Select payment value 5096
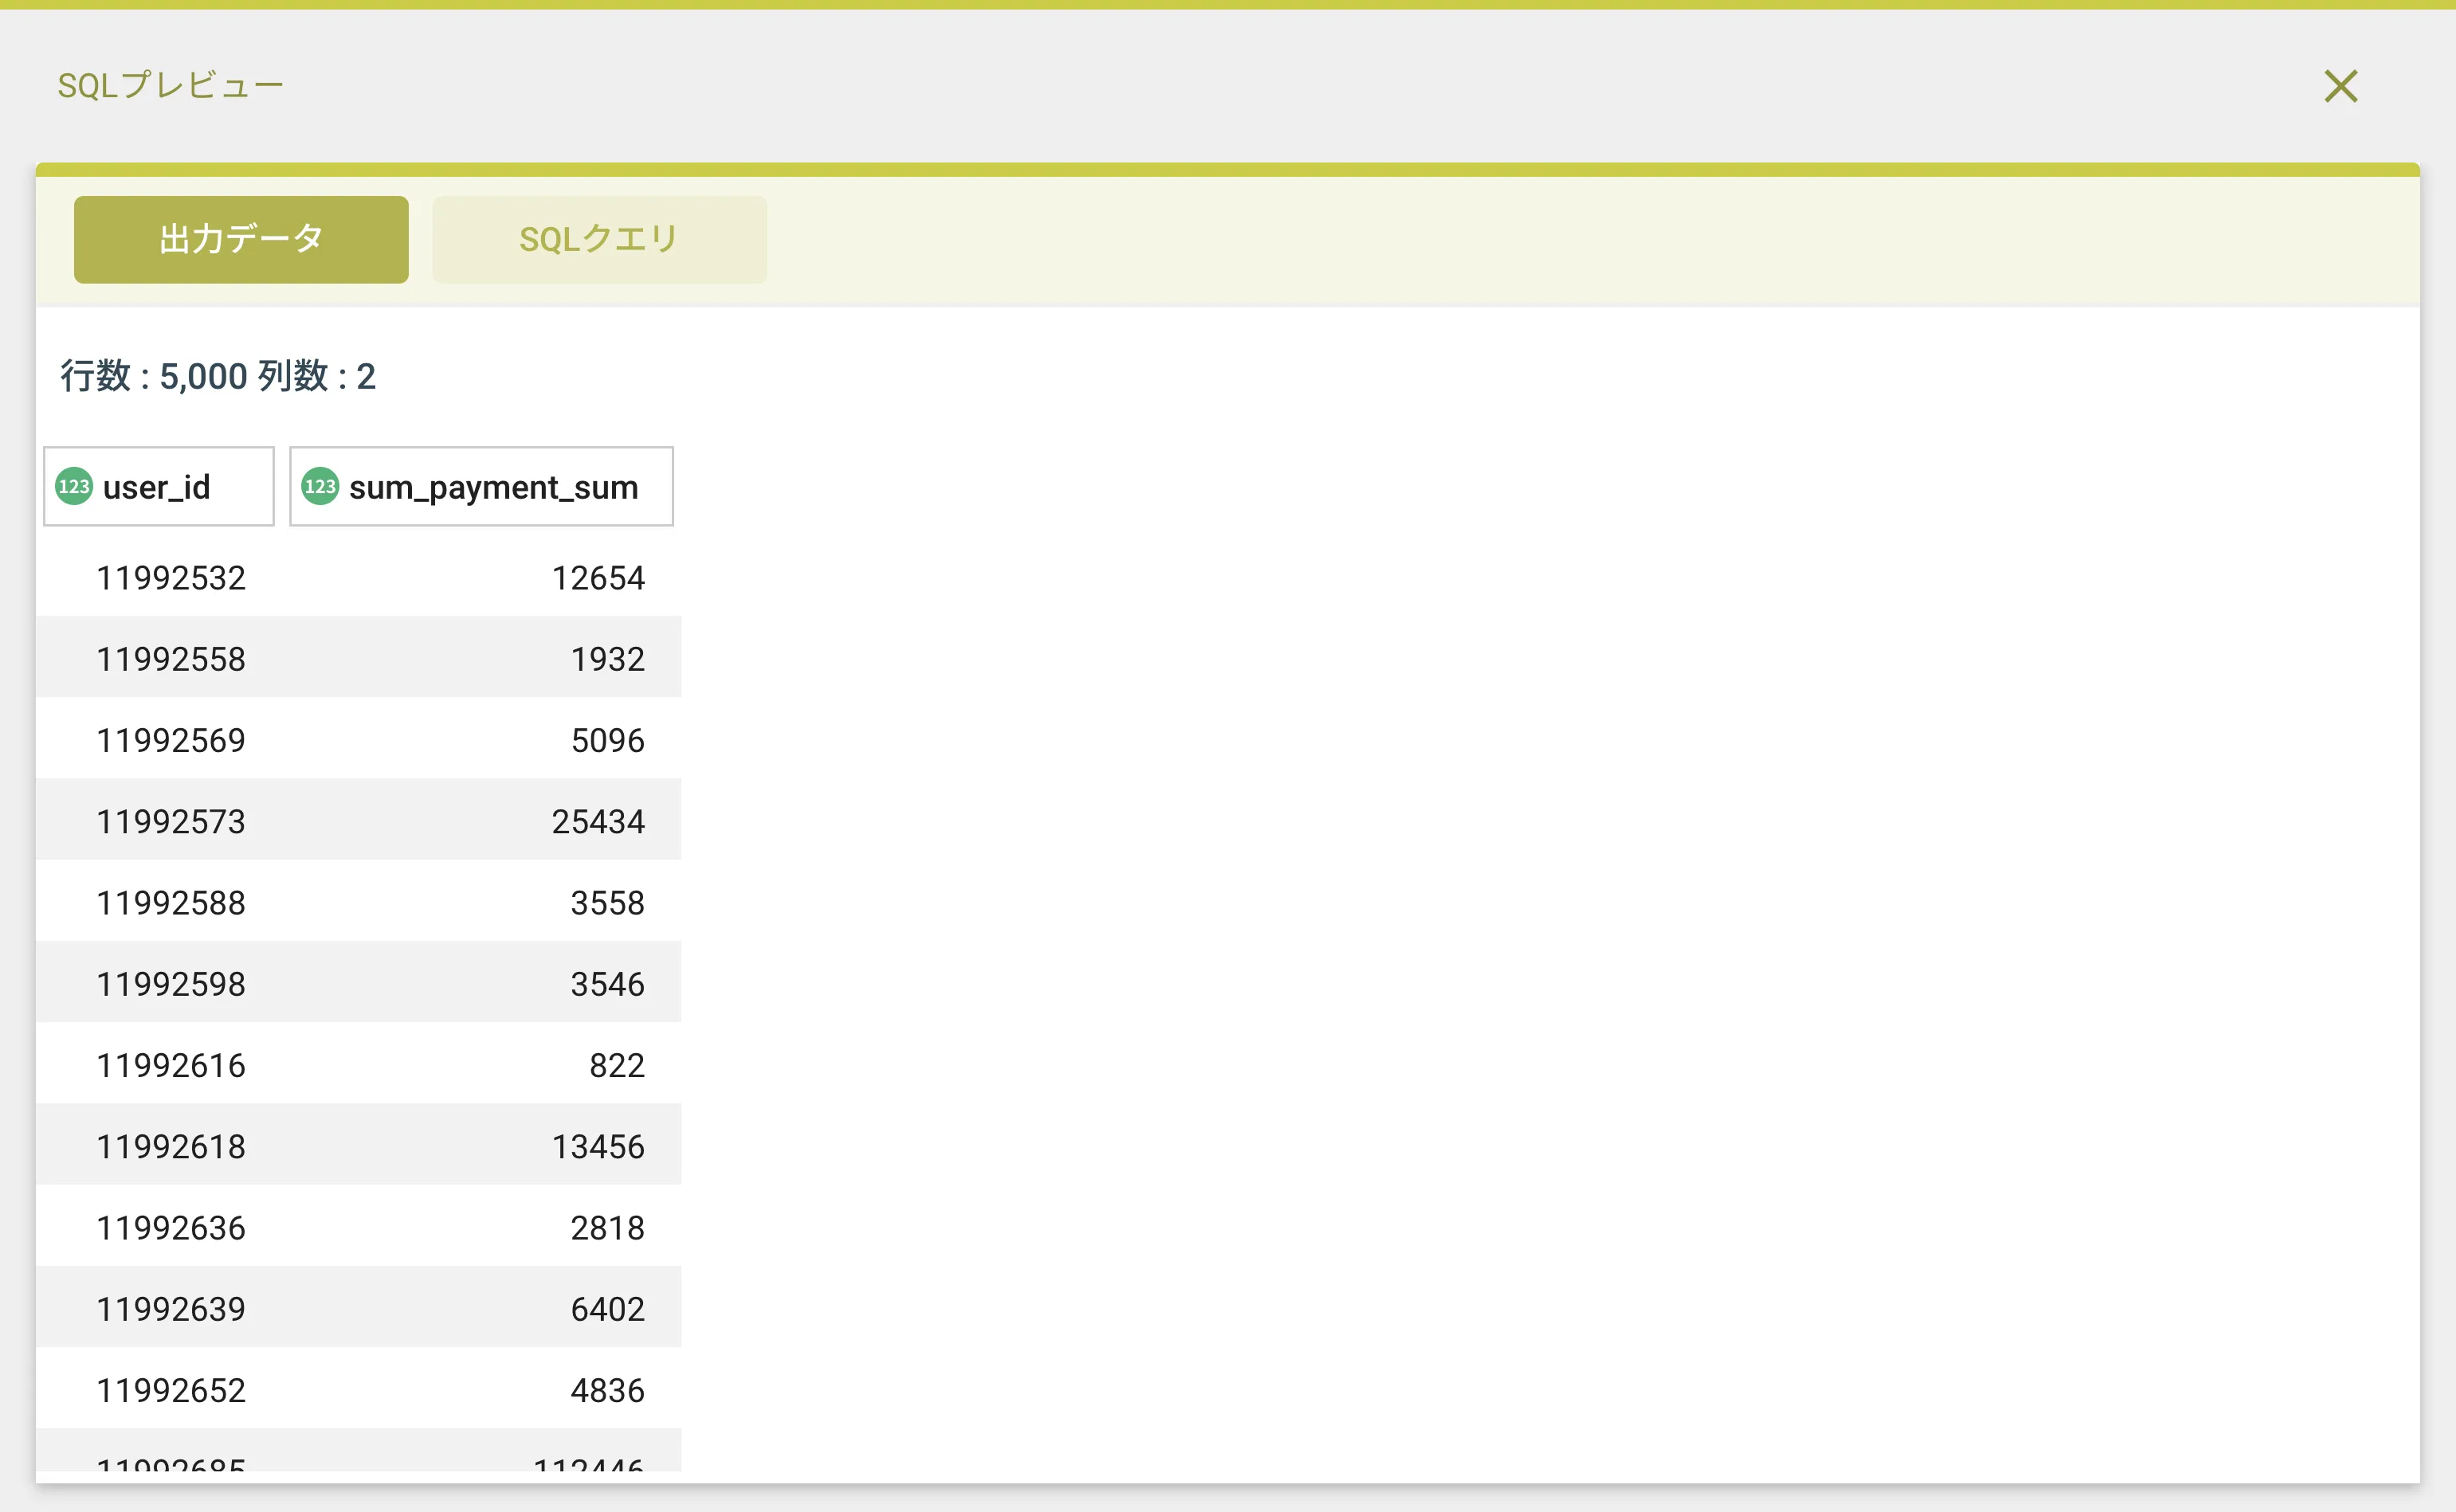Screen dimensions: 2456x1512 tap(607, 740)
